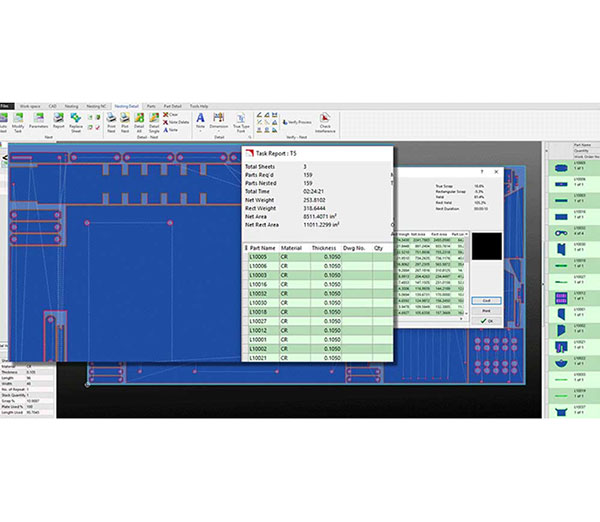Screen dimensions: 600x522
Task: Close the back dialog with its X button
Action: click(496, 172)
